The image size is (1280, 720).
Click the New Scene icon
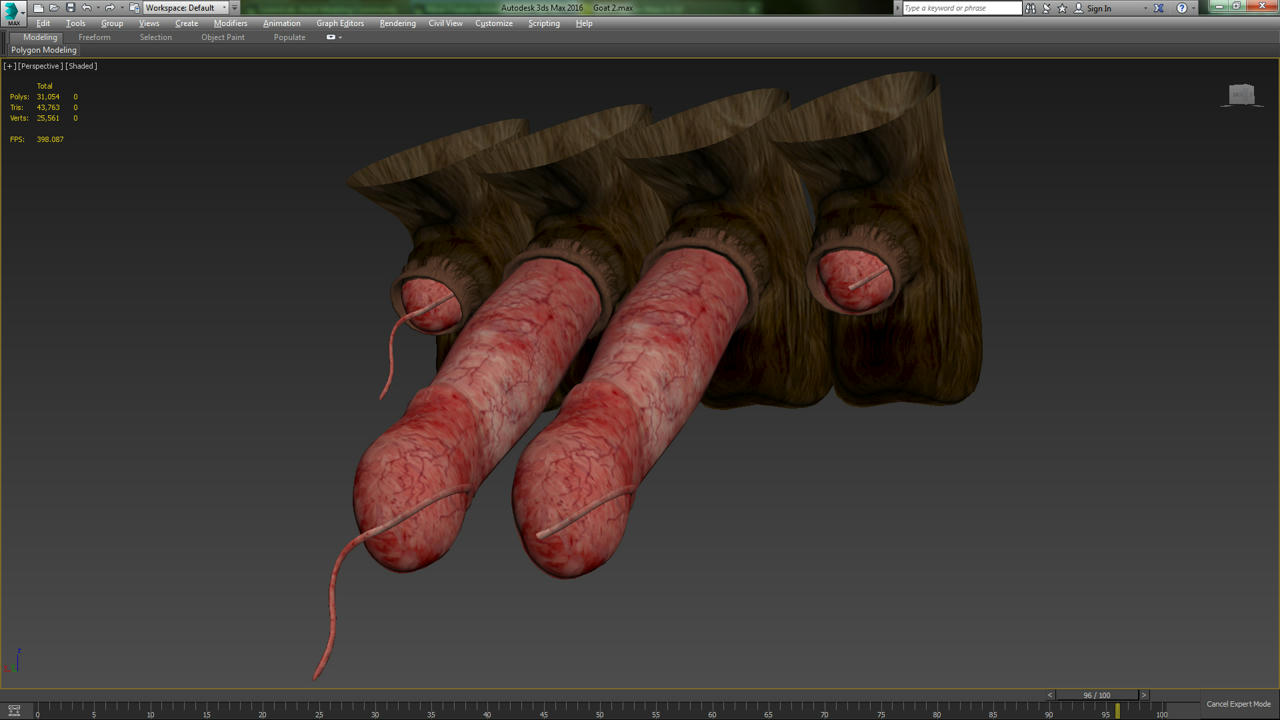[x=38, y=8]
